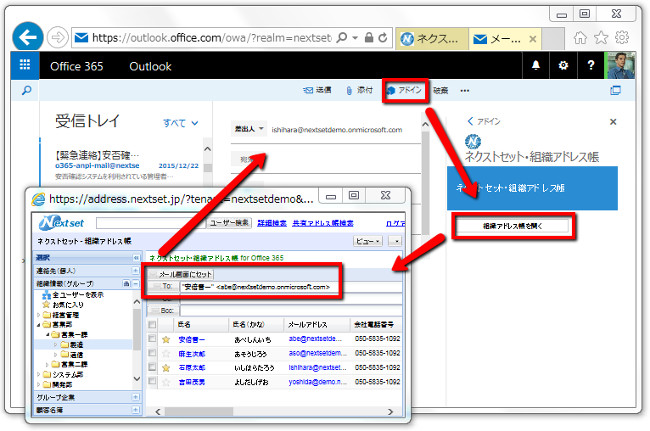Open Office 365 notifications bell
The height and width of the screenshot is (431, 650).
[536, 65]
